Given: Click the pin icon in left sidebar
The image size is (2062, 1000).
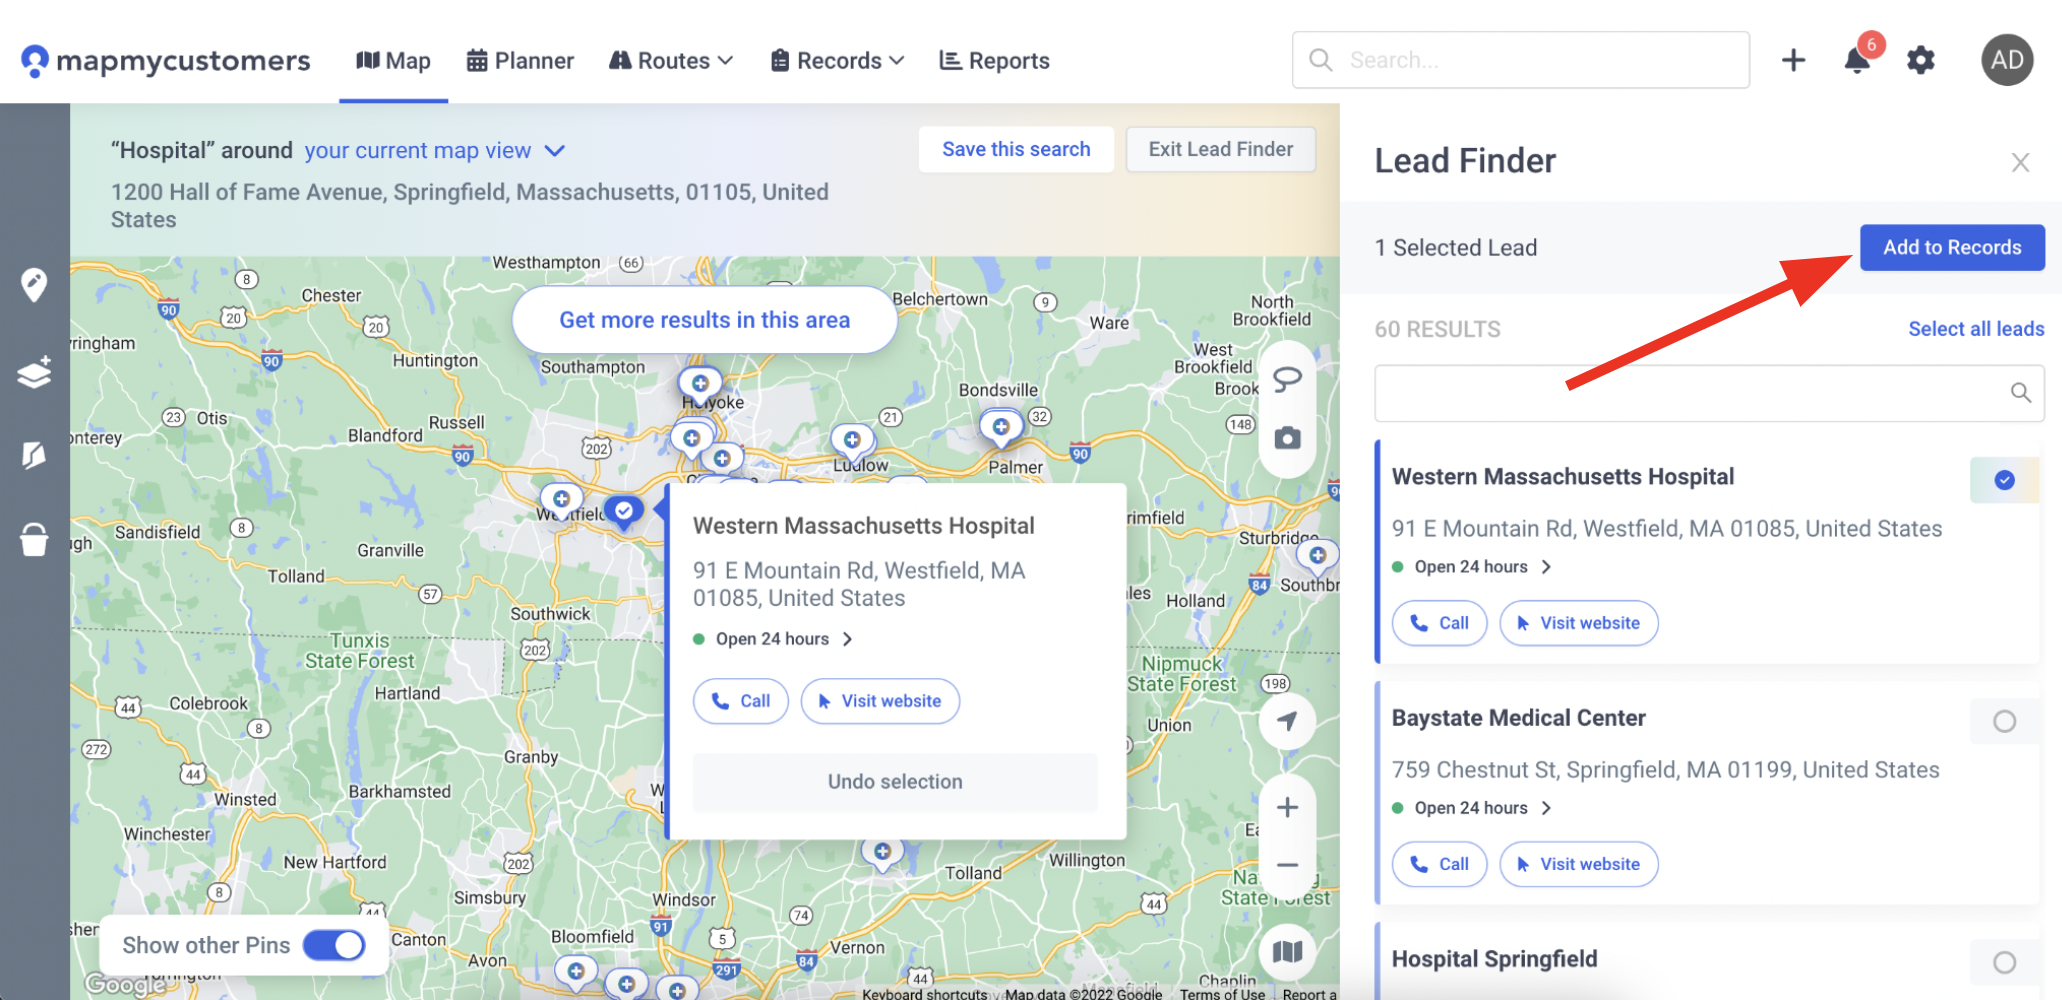Looking at the screenshot, I should (x=34, y=285).
